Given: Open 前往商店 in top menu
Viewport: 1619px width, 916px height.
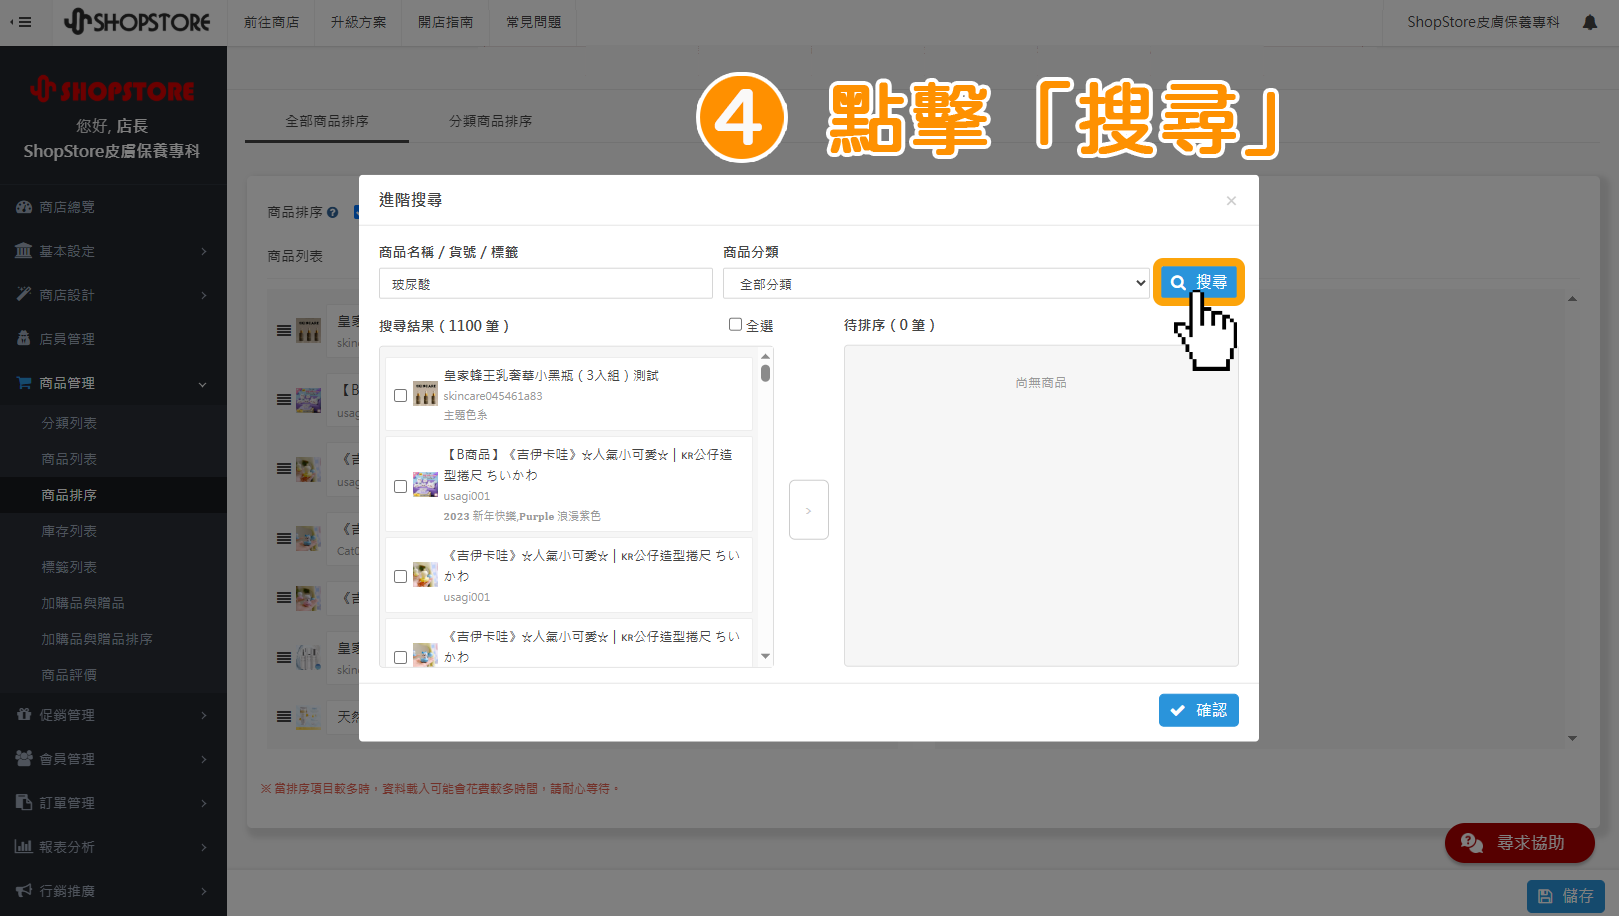Looking at the screenshot, I should pyautogui.click(x=271, y=22).
